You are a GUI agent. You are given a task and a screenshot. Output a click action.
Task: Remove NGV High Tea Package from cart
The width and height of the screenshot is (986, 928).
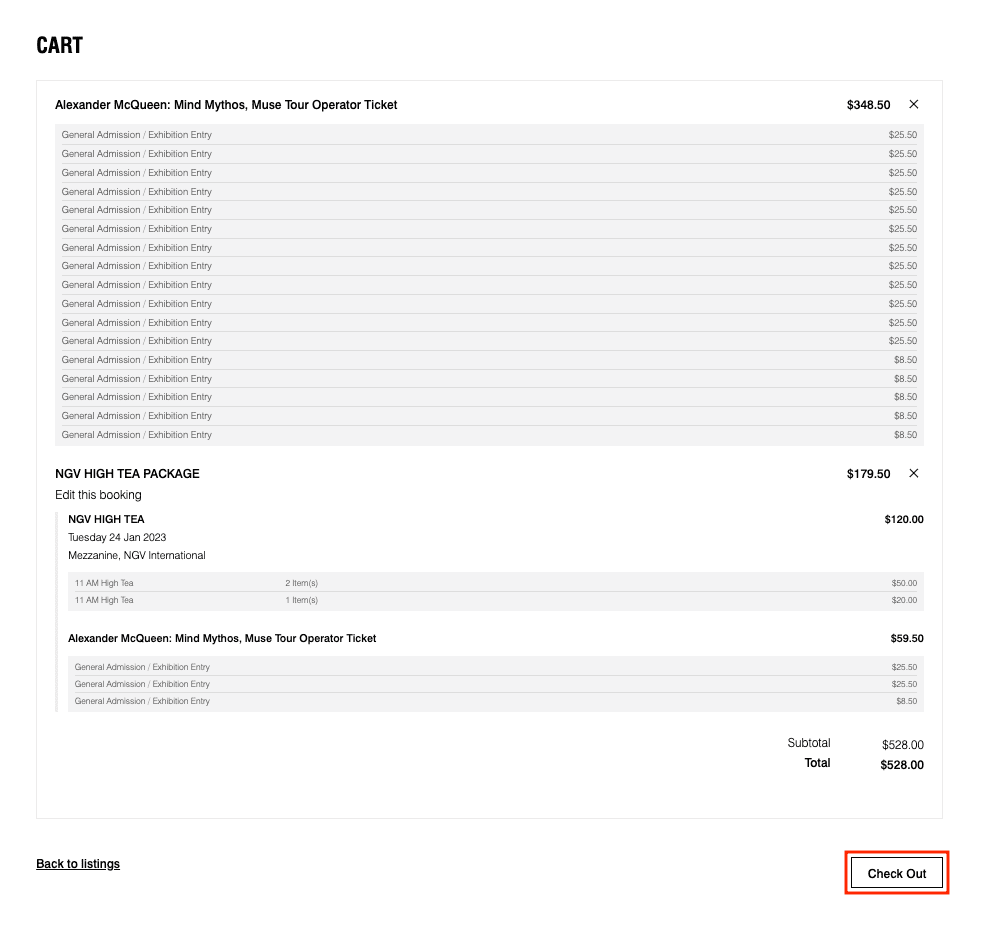913,473
